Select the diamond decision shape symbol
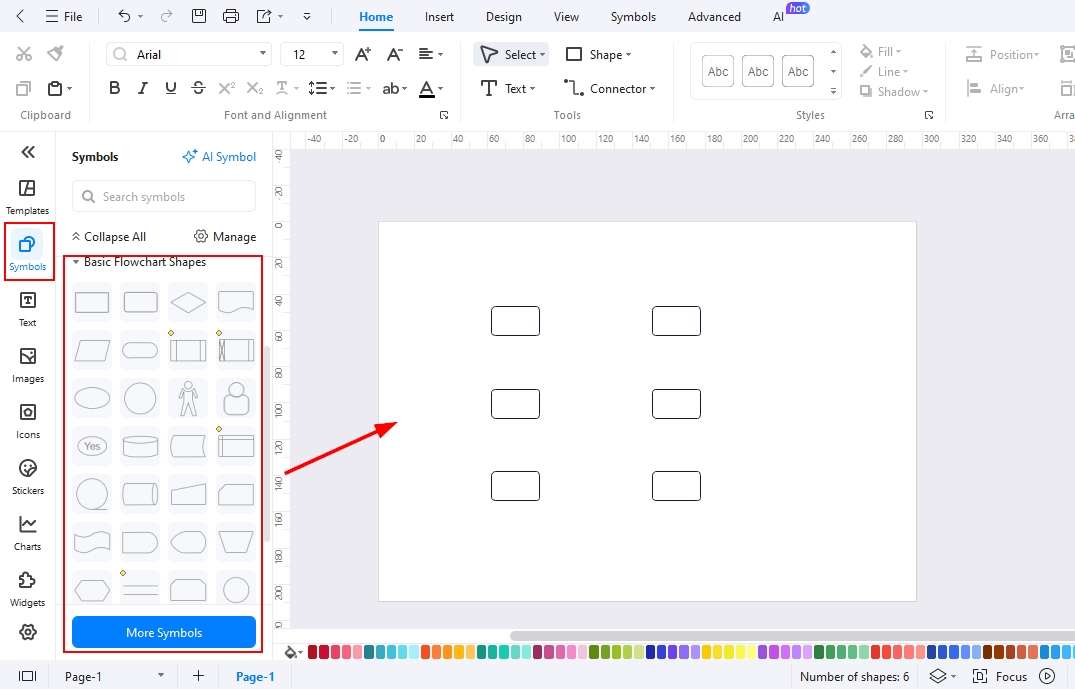Screen dimensions: 1075x689 coord(188,301)
